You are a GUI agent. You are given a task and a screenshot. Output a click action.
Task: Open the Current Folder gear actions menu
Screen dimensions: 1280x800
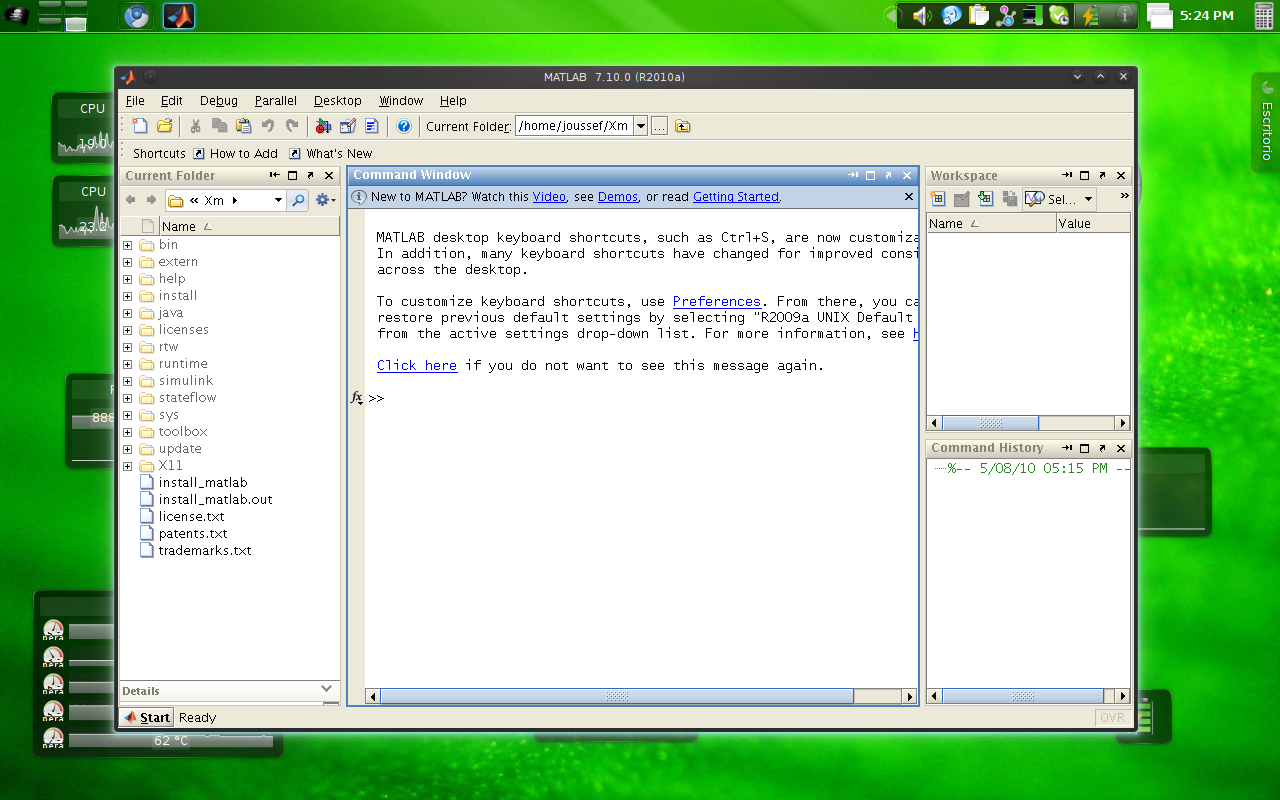(325, 200)
